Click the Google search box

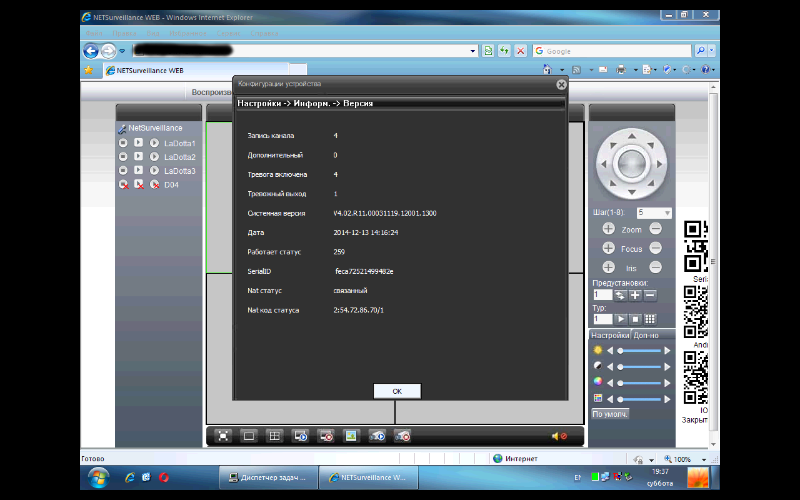pos(611,51)
